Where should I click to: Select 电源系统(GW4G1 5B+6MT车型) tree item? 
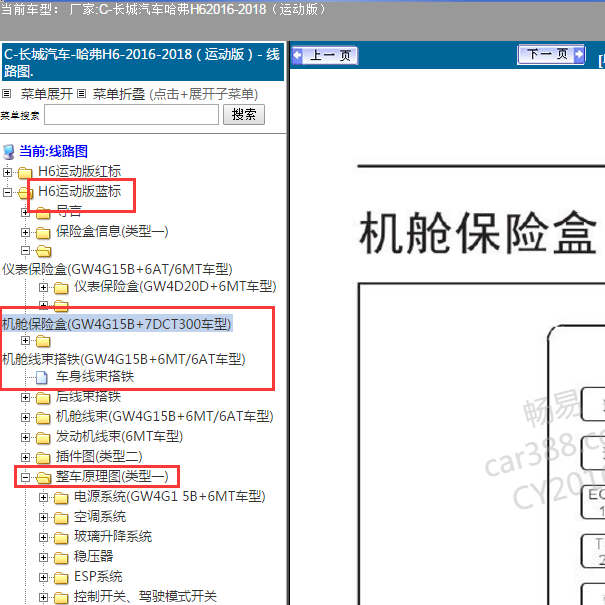(x=170, y=497)
